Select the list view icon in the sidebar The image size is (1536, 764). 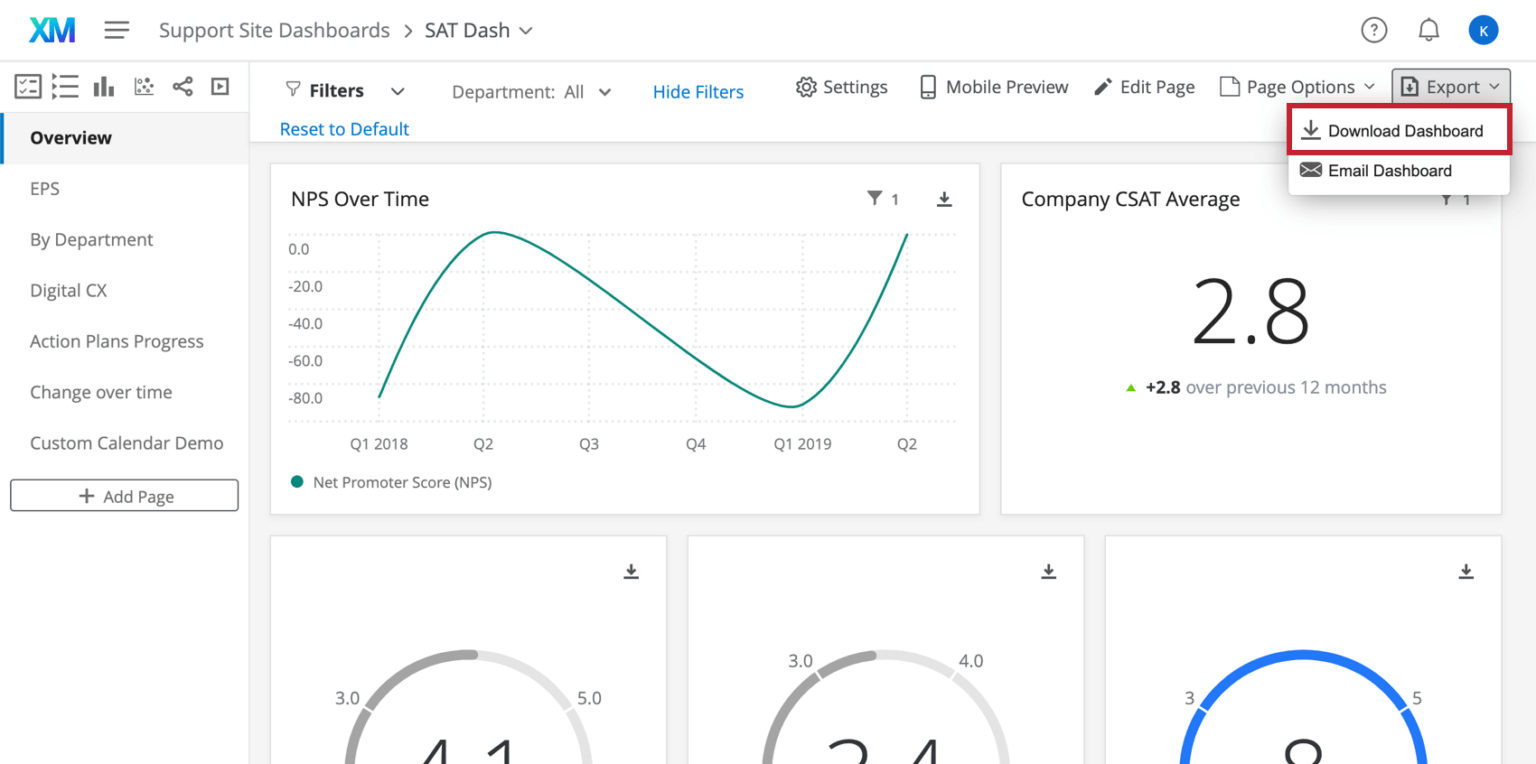pyautogui.click(x=65, y=86)
